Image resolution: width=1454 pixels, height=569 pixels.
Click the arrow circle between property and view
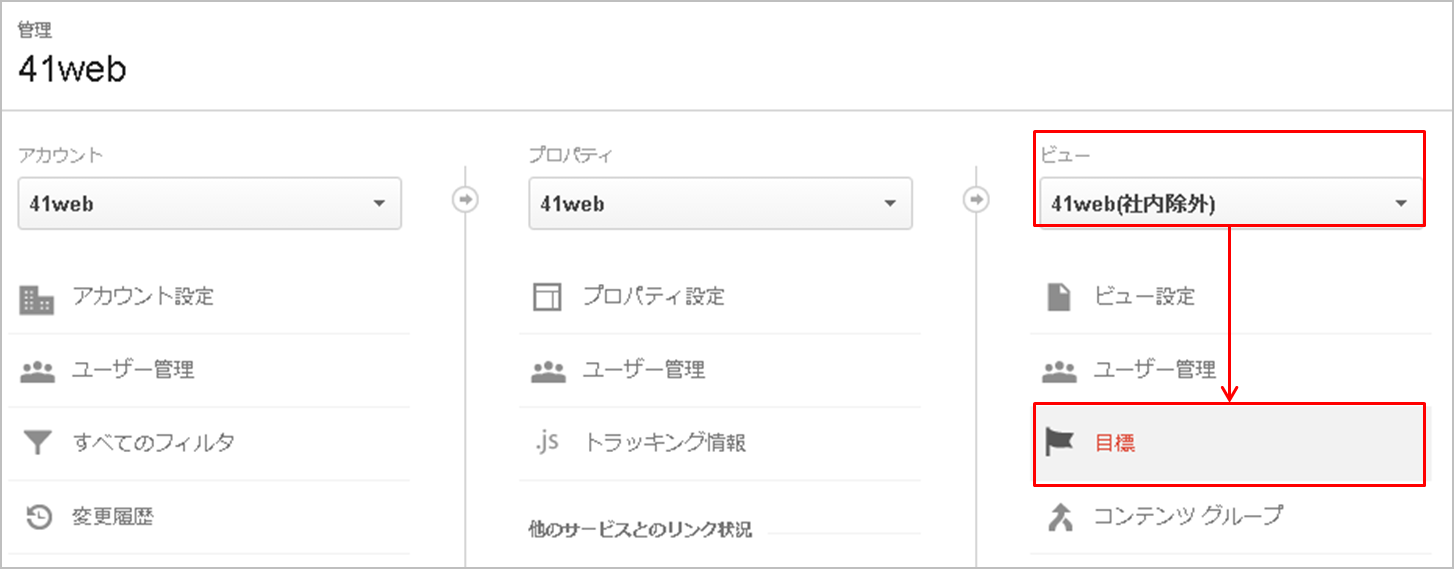pyautogui.click(x=976, y=200)
